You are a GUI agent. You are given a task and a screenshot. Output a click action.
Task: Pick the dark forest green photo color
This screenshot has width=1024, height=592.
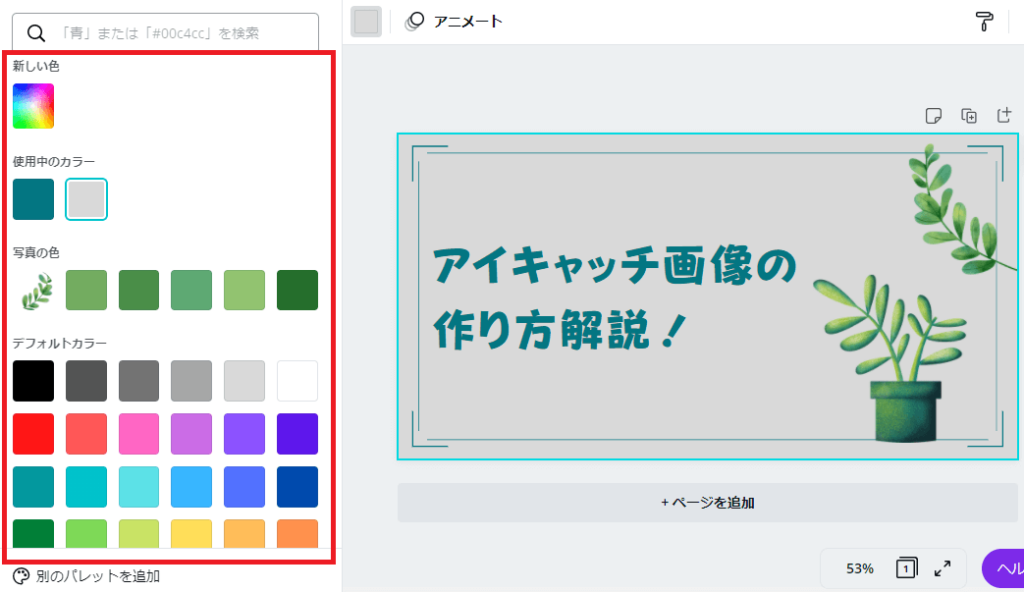(x=297, y=290)
